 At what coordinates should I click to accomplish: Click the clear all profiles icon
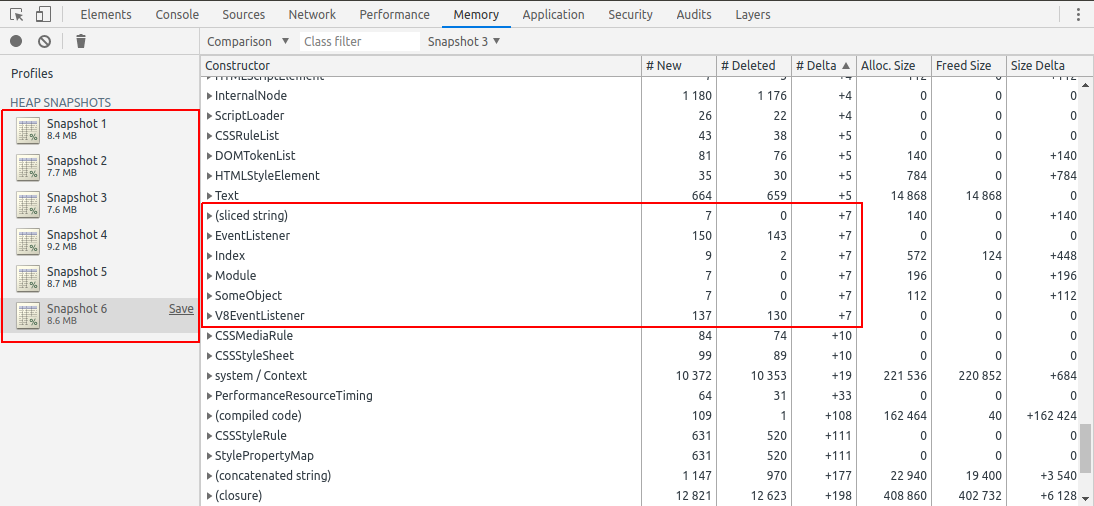coord(44,41)
